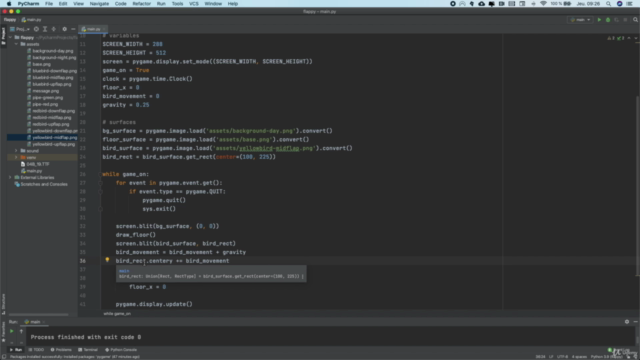The image size is (640, 360).
Task: Click the stop button in toolbar
Action: click(625, 20)
